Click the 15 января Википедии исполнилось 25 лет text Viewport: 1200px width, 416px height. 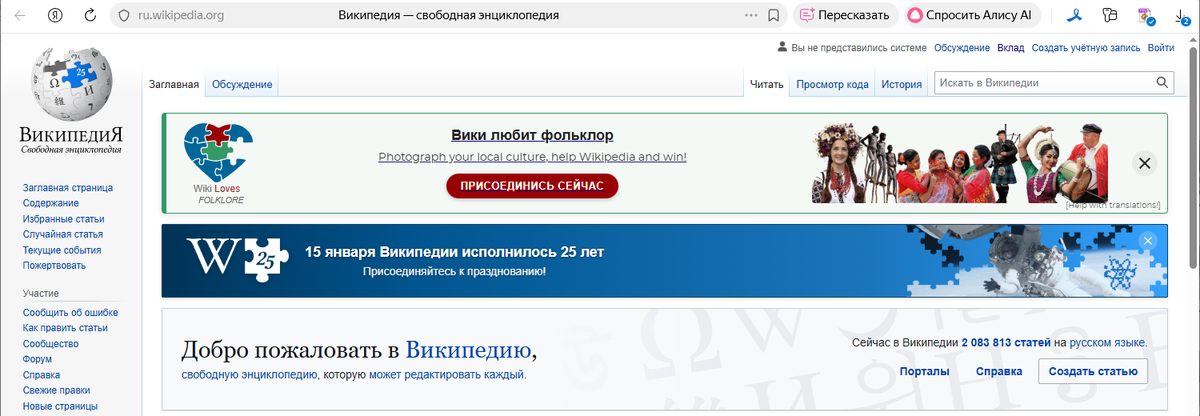(454, 252)
